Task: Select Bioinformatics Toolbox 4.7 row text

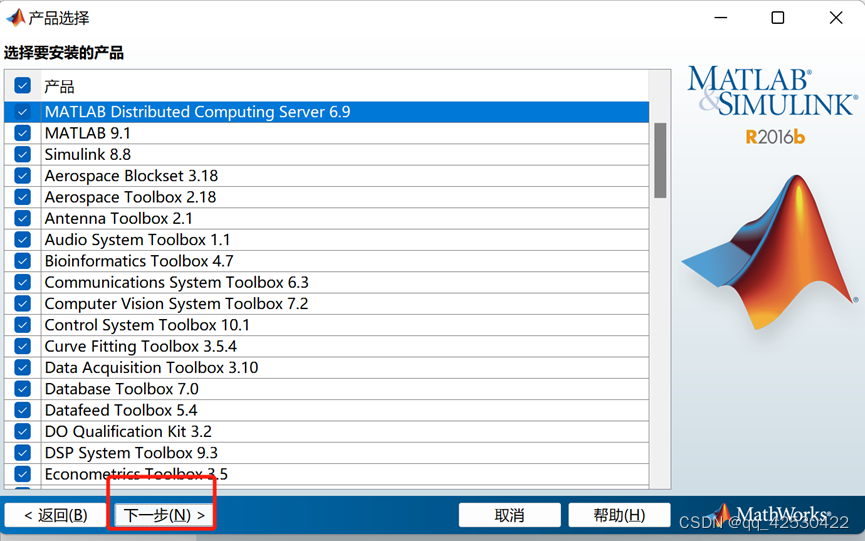Action: (139, 261)
